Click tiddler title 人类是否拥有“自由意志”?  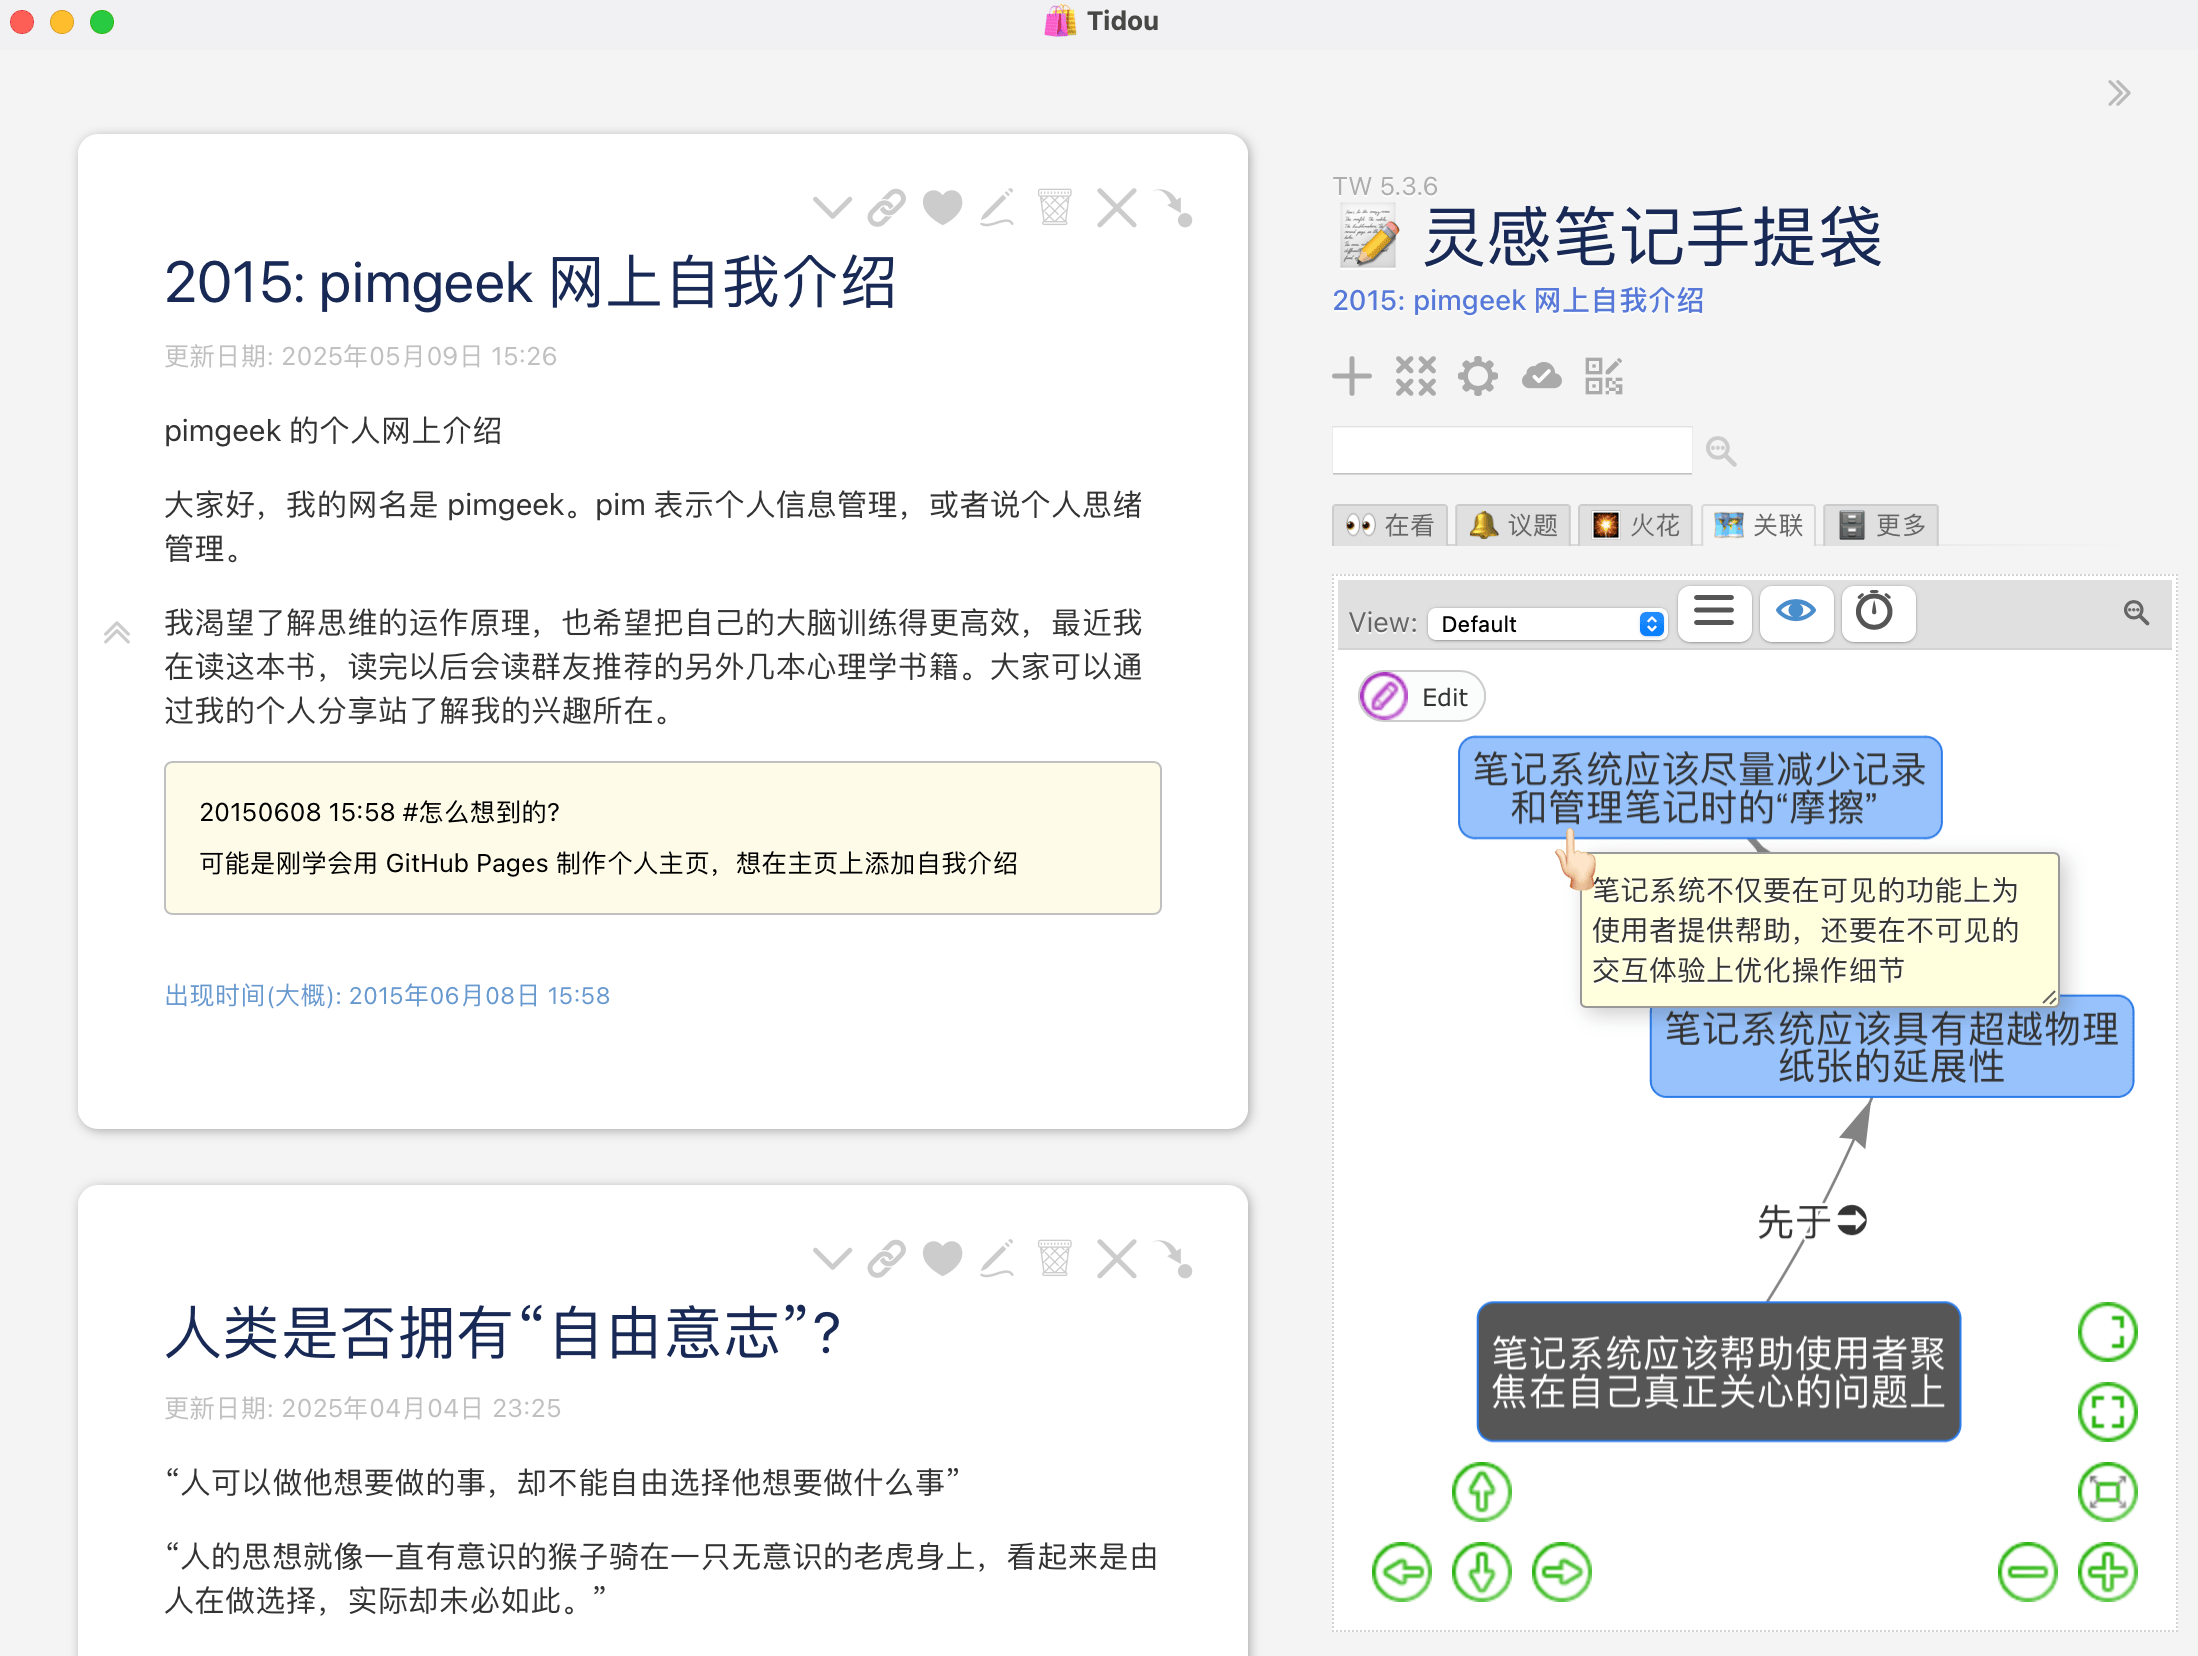coord(503,1333)
